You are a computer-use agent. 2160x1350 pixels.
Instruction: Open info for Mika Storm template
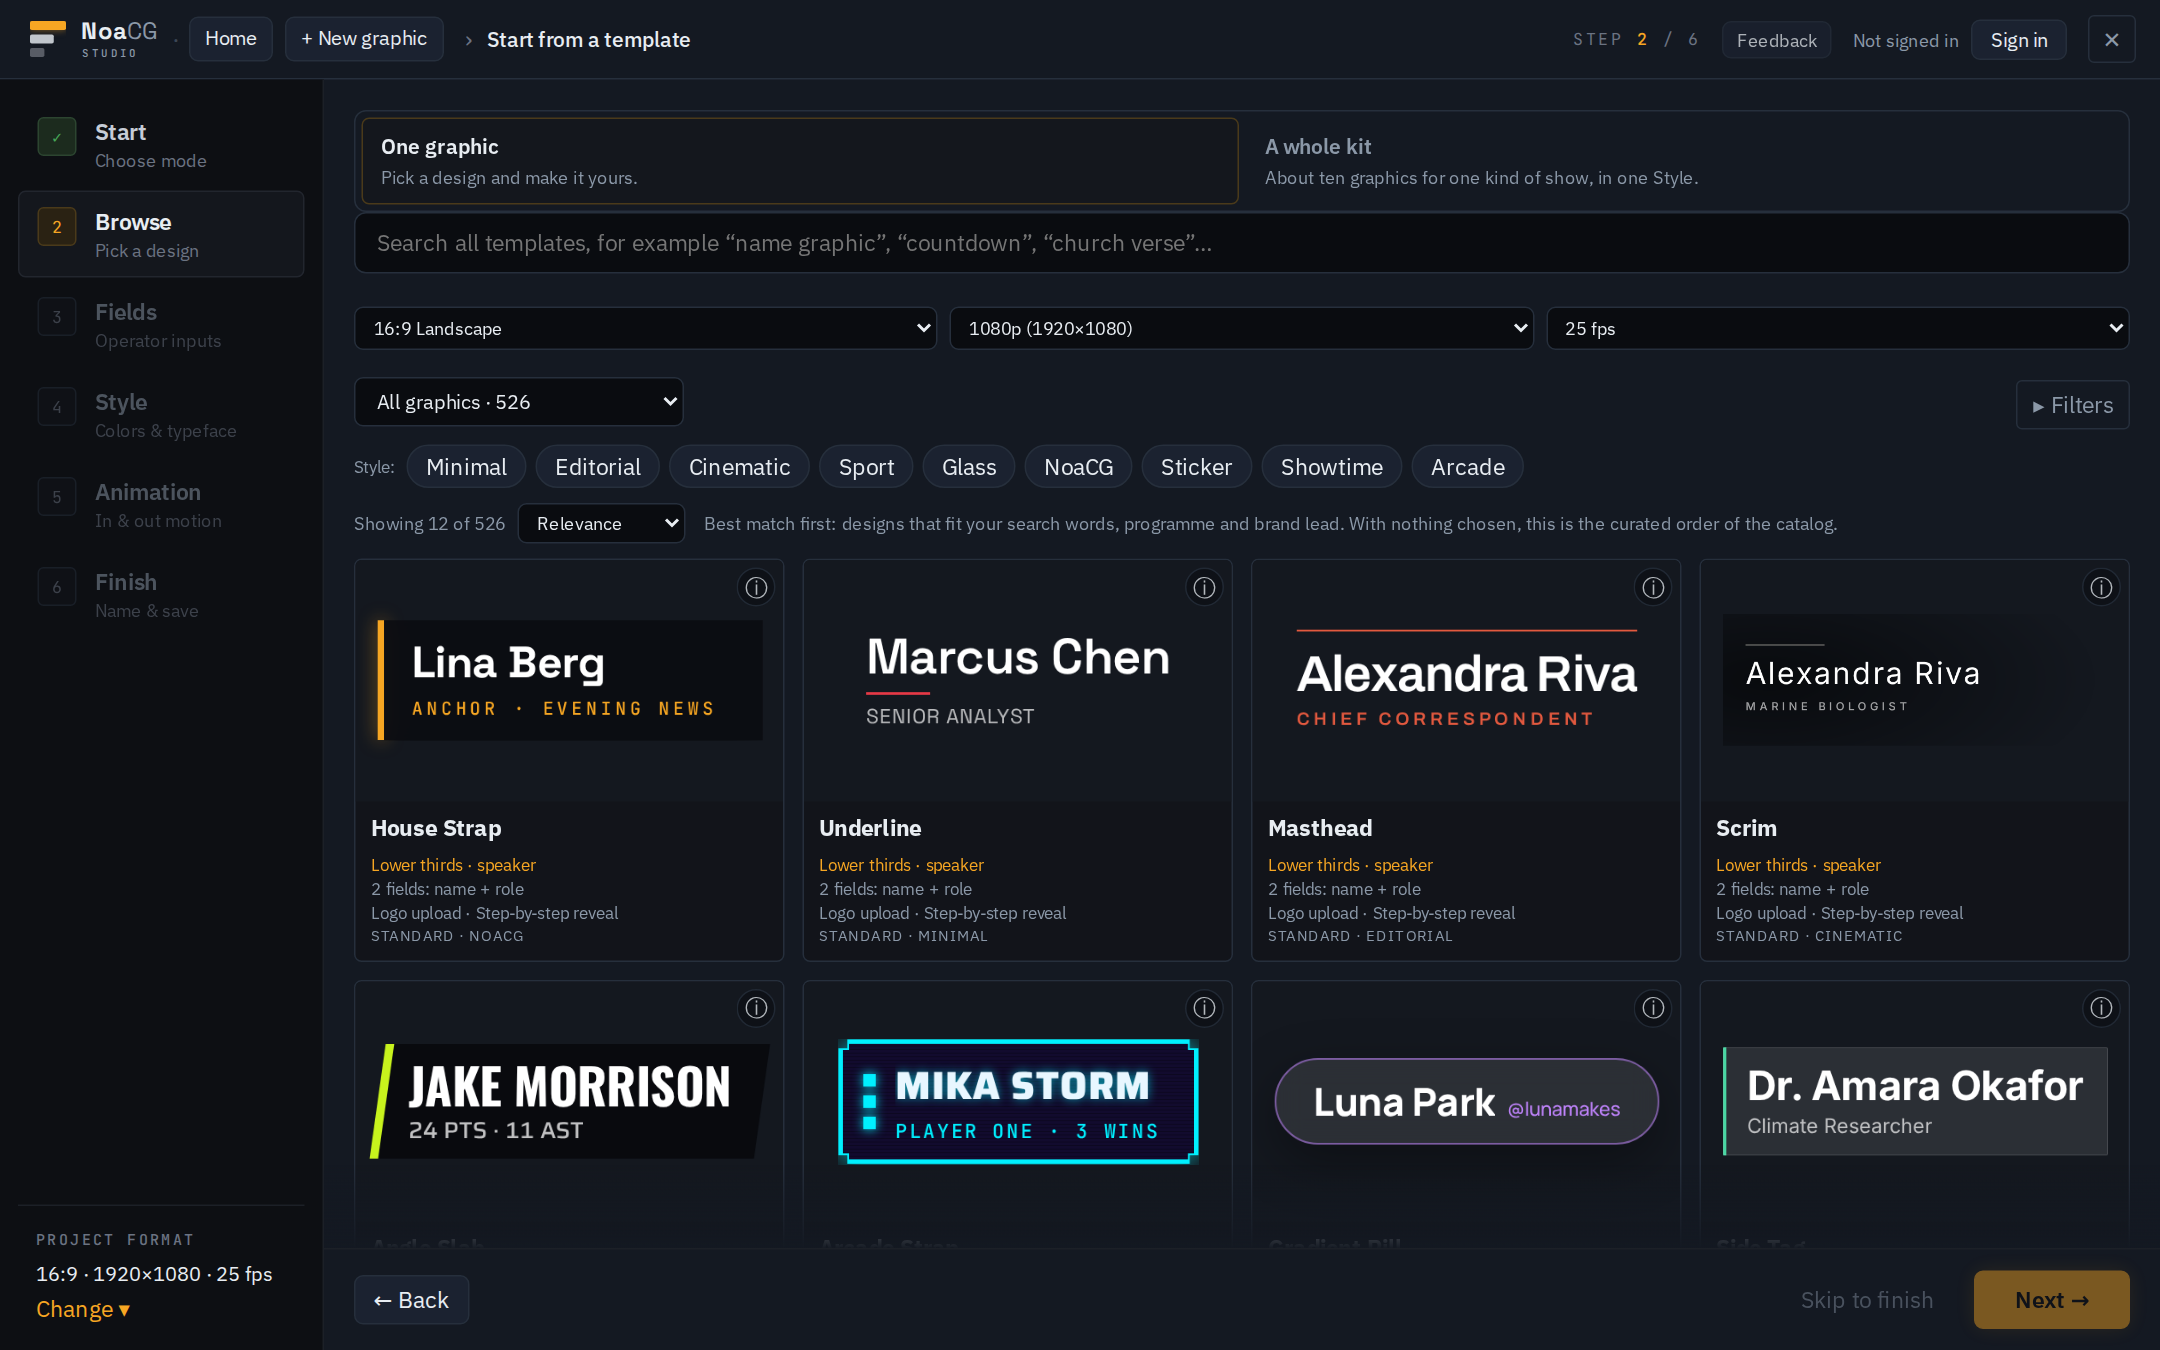[1204, 1008]
